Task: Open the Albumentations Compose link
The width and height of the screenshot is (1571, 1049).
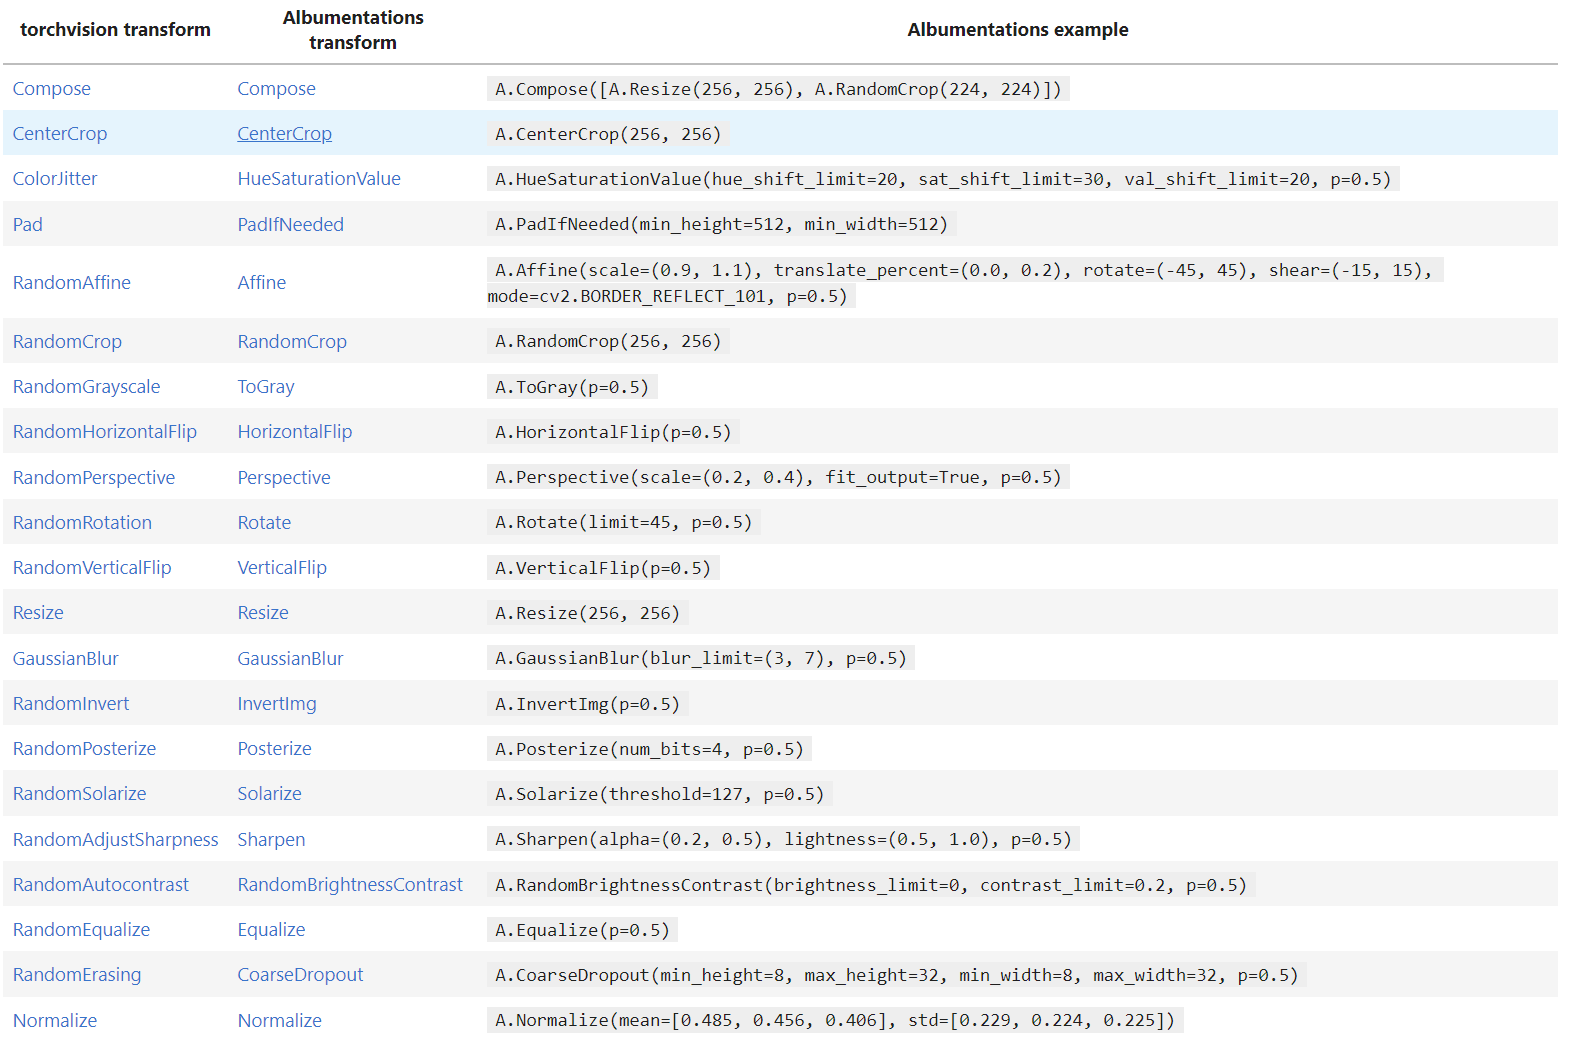Action: (276, 89)
